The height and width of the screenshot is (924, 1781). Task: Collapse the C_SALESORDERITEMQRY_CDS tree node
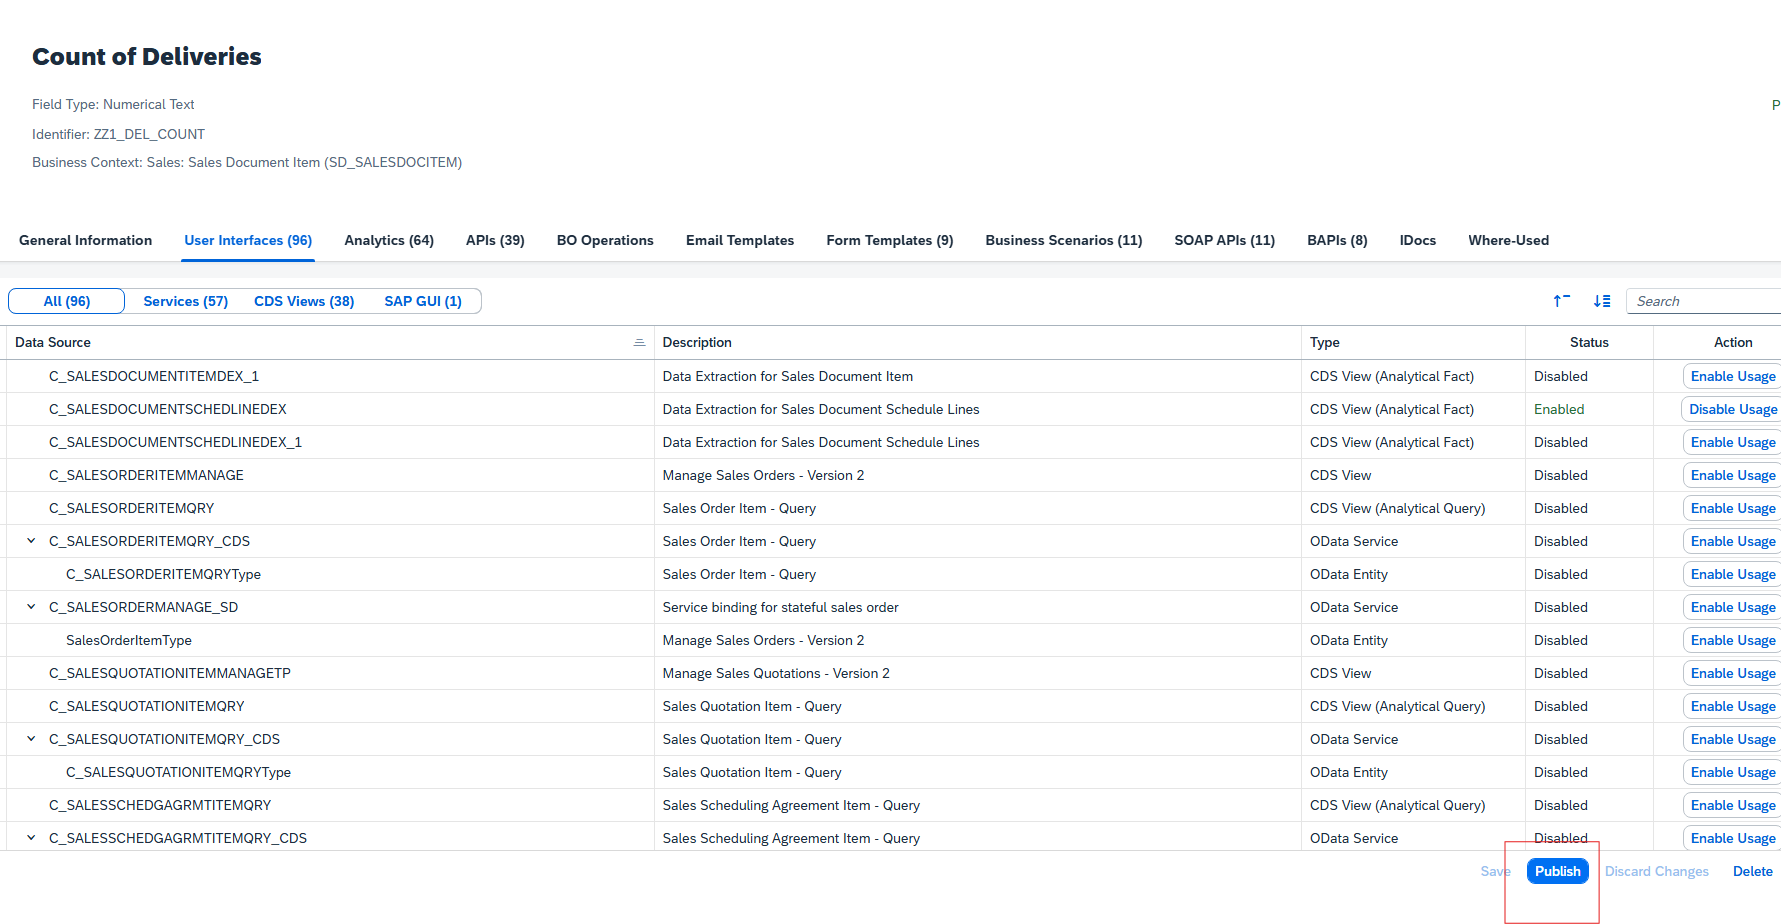click(x=31, y=541)
